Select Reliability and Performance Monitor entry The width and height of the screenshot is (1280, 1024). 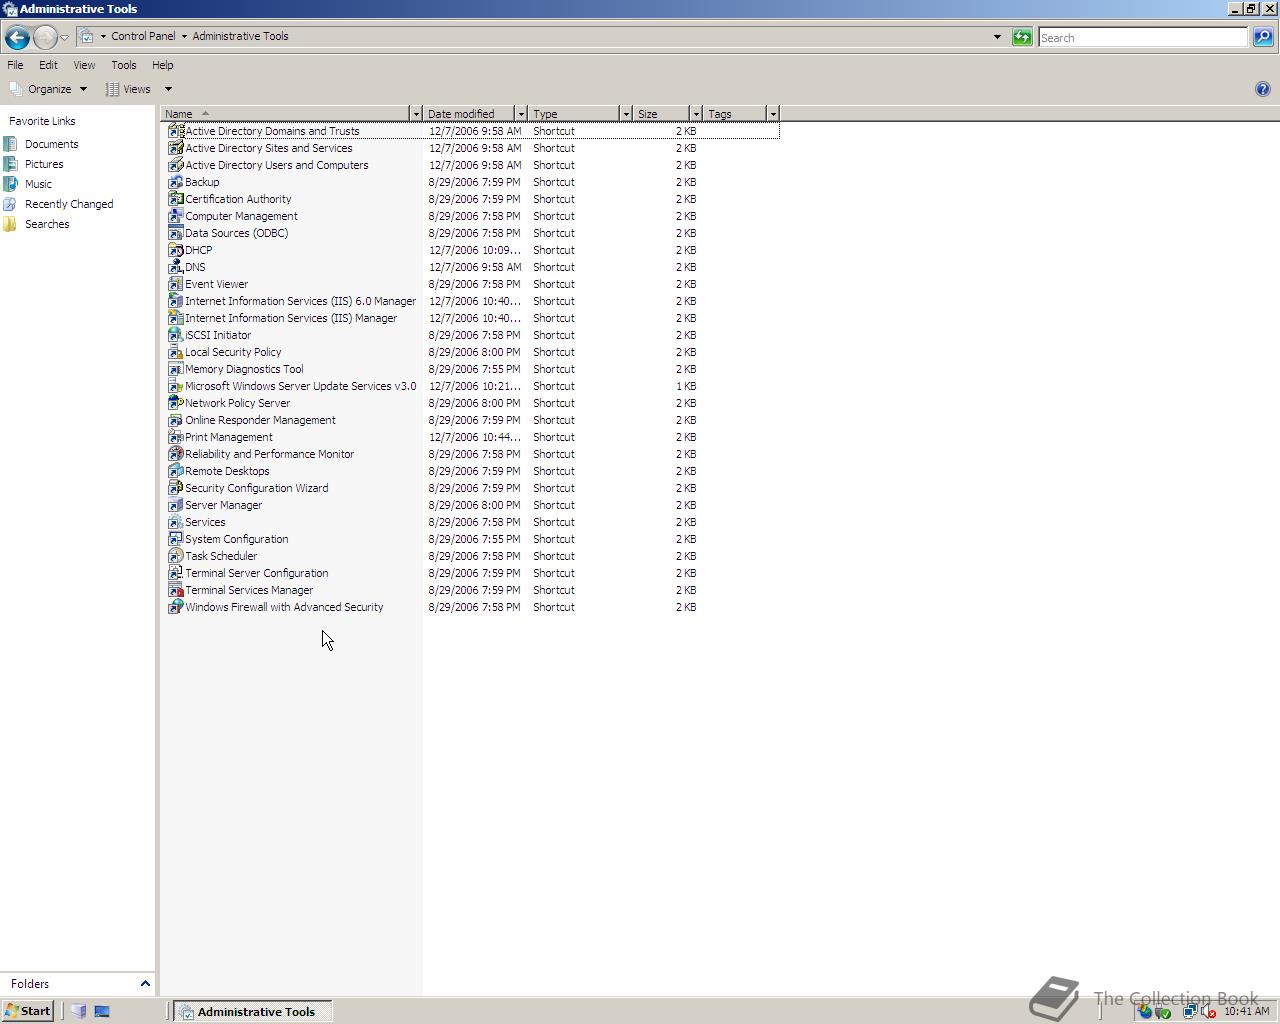pos(269,454)
